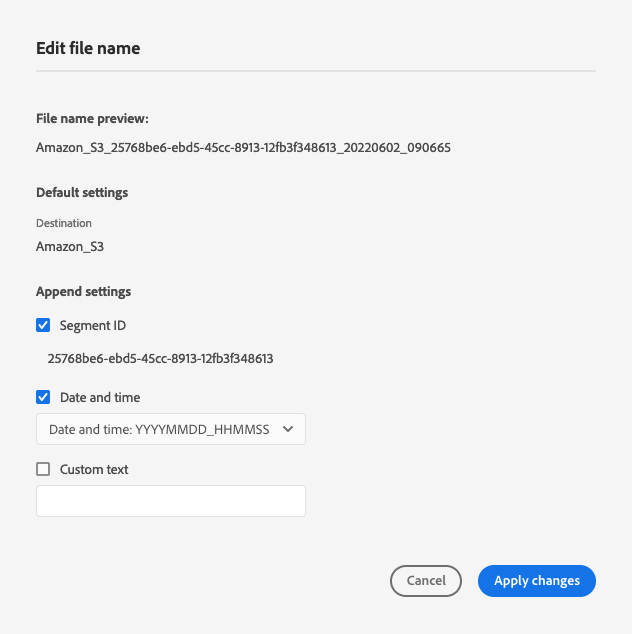Click the Destination field label
This screenshot has height=634, width=632.
click(64, 223)
